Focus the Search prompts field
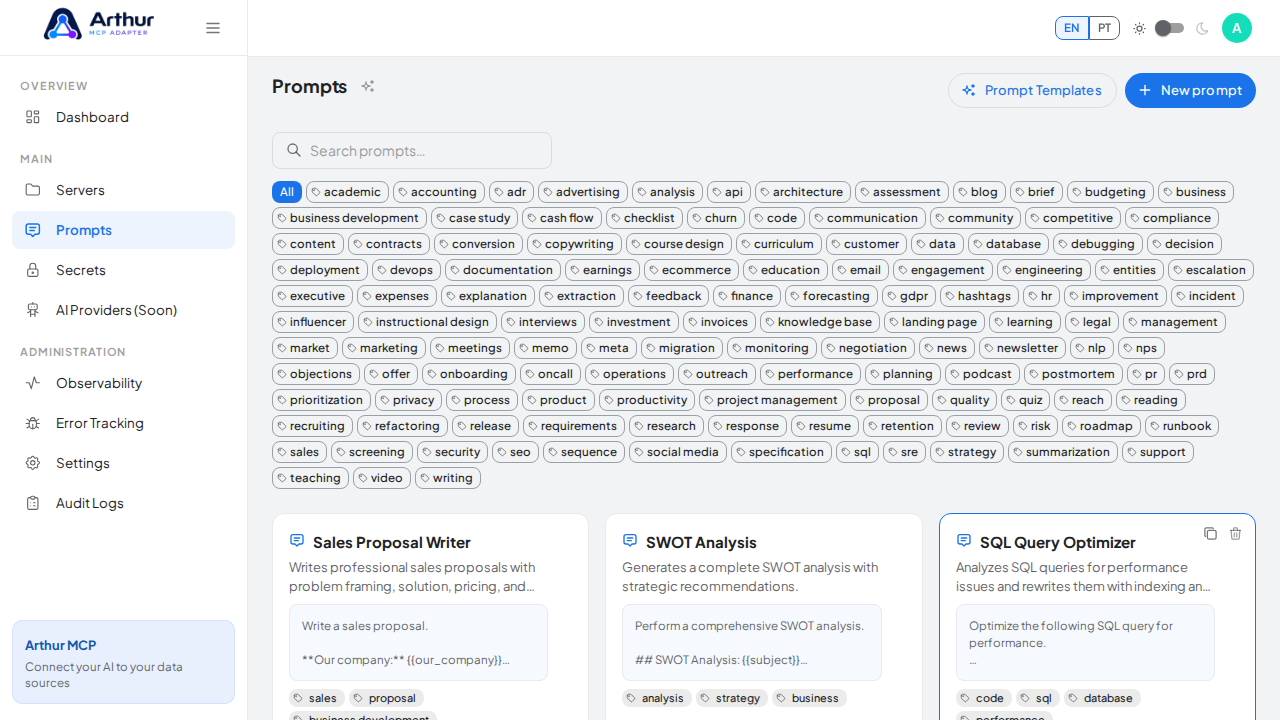Screen dimensions: 1280x720 [x=412, y=150]
